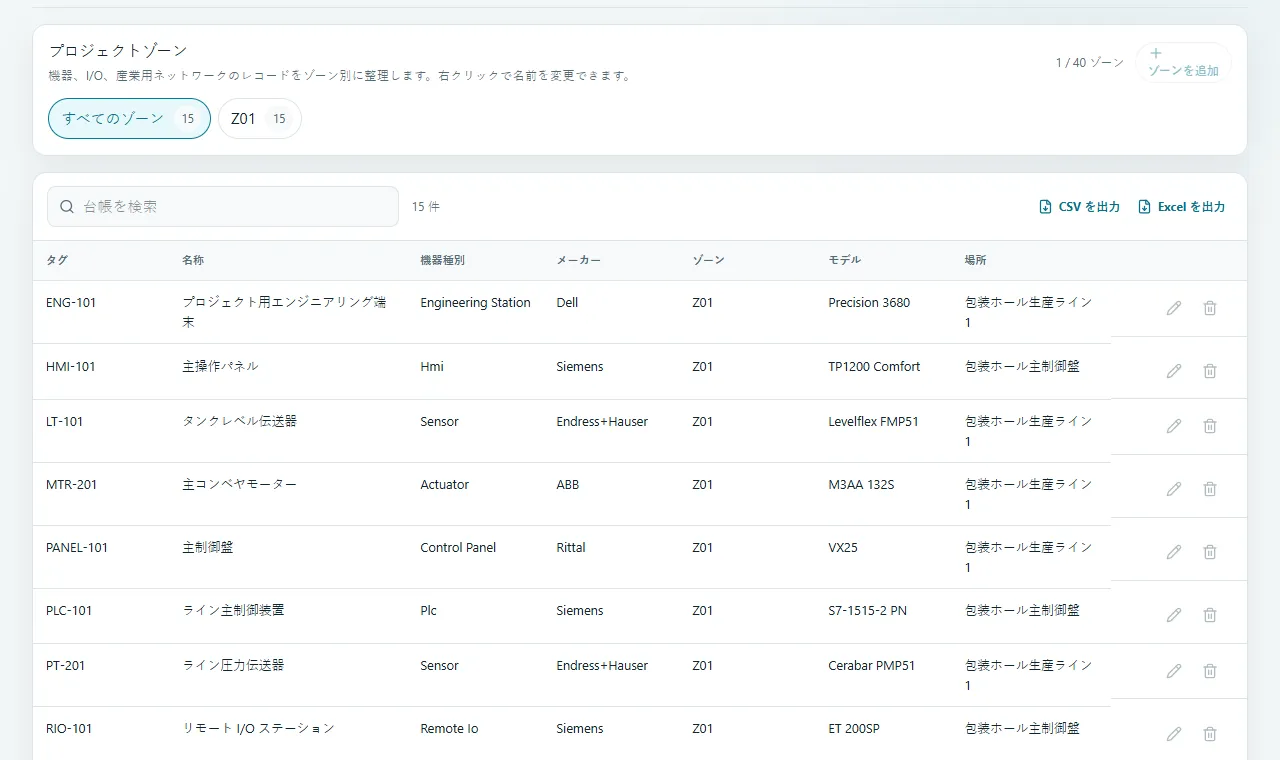The image size is (1280, 760).
Task: Delete the RIO-101 row
Action: (1210, 734)
